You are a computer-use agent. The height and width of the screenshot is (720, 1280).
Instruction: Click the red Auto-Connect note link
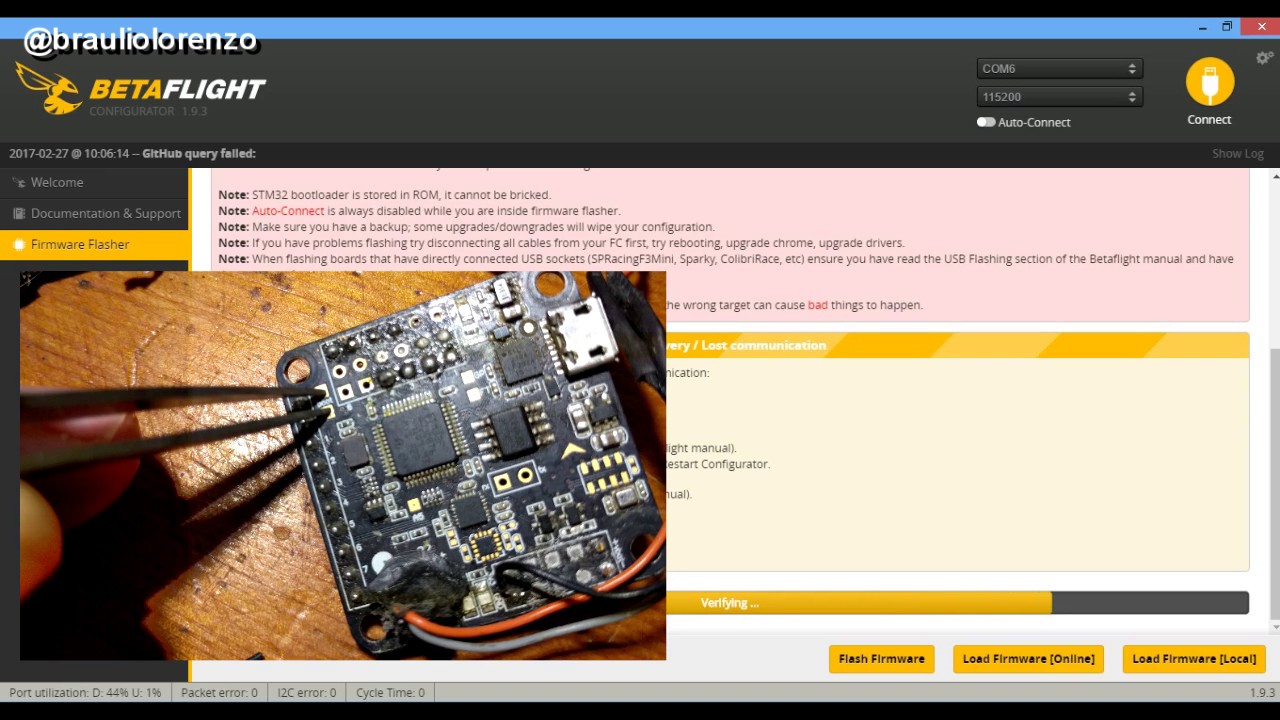(x=288, y=211)
